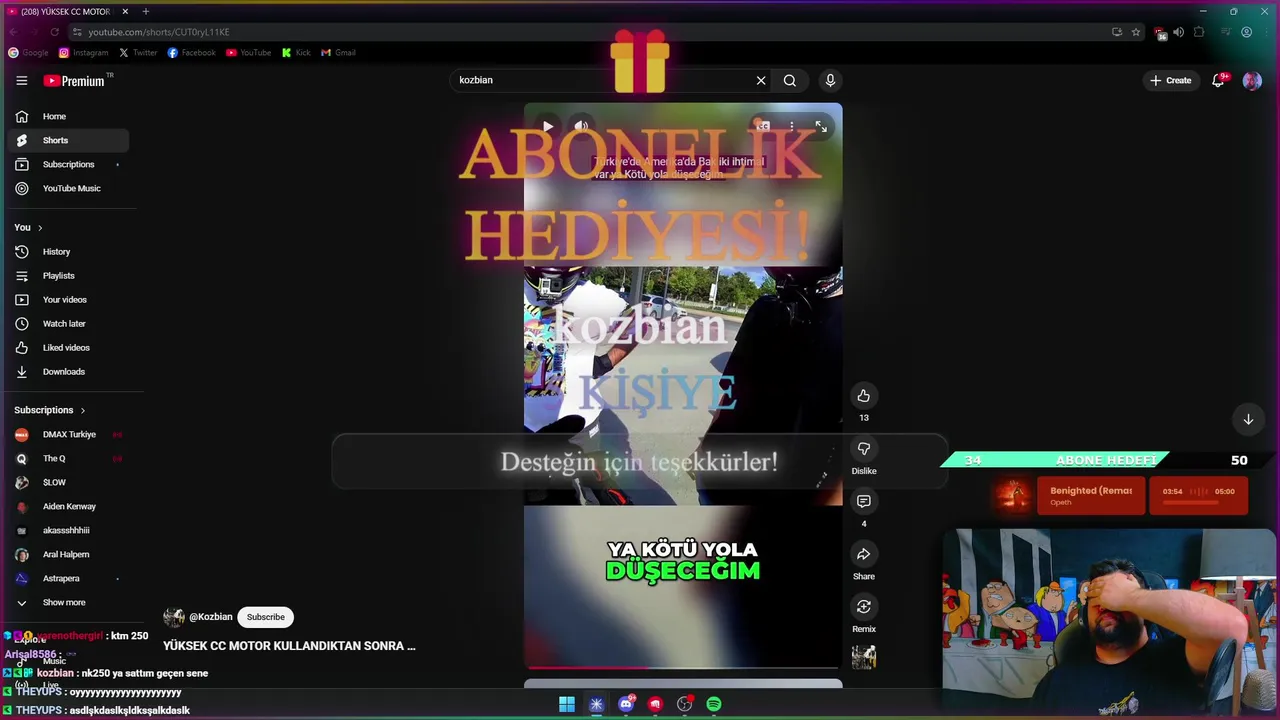Open Spotify from the taskbar
The image size is (1280, 720).
[714, 704]
